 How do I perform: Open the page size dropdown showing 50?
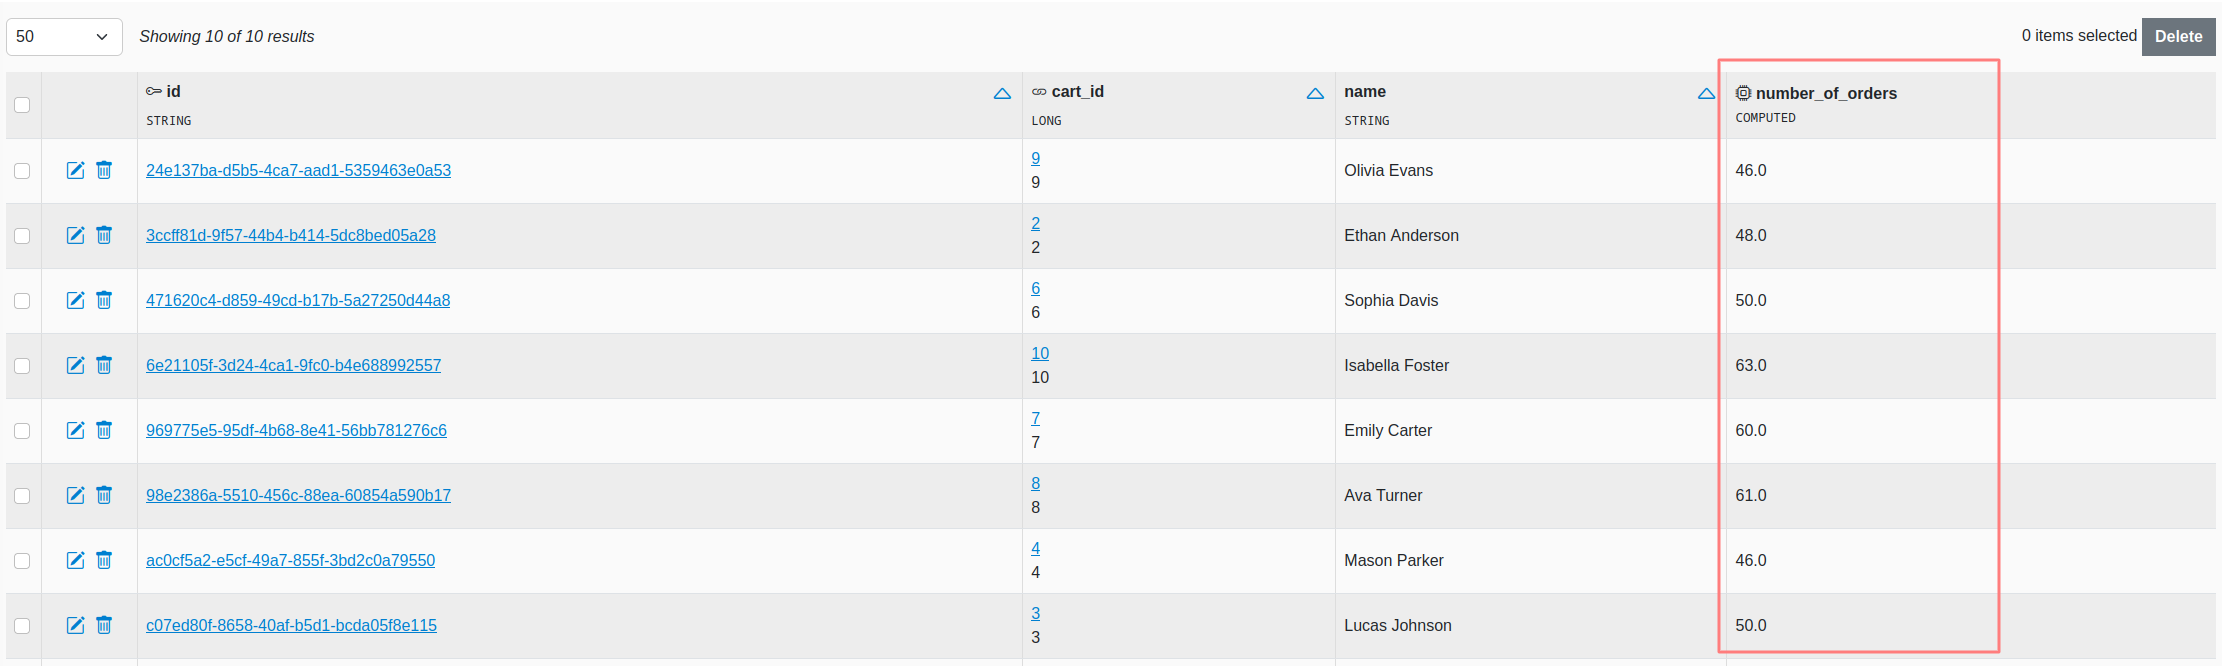point(64,37)
